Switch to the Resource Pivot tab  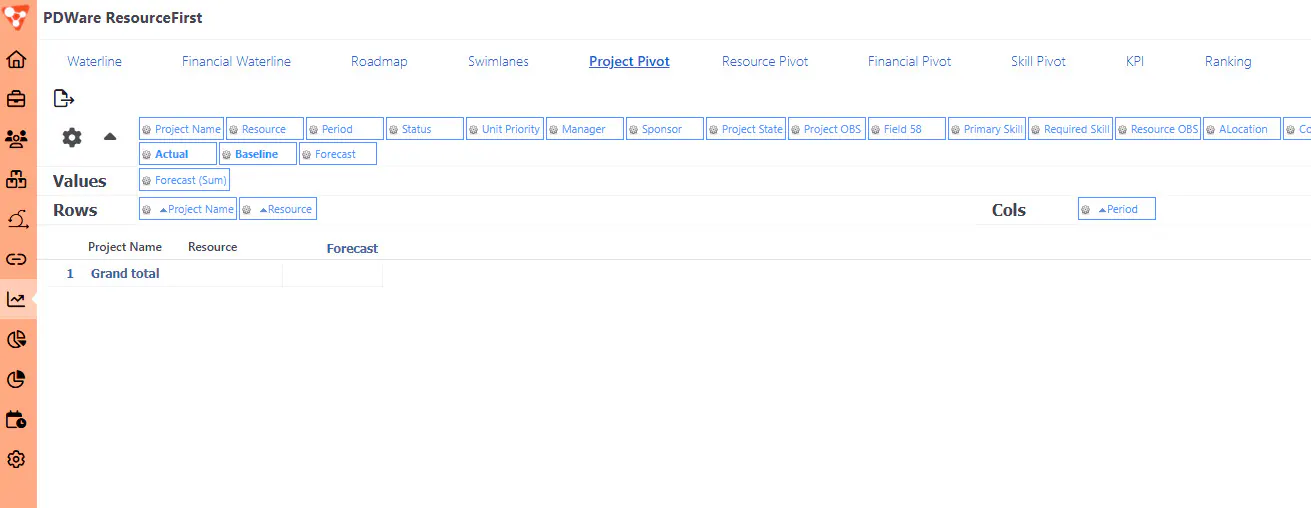pos(765,61)
